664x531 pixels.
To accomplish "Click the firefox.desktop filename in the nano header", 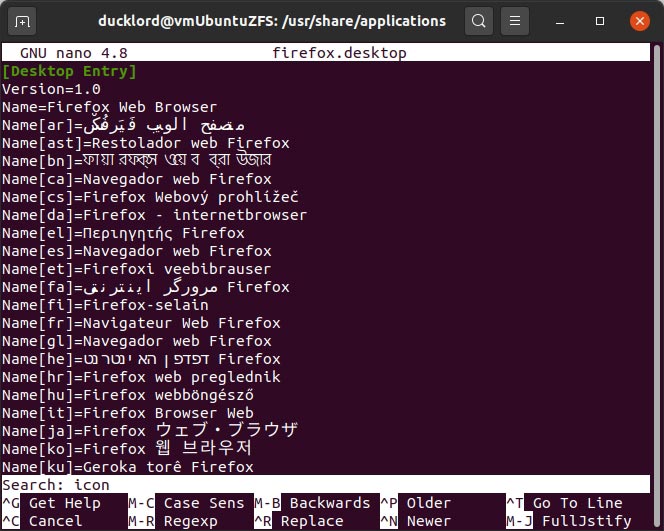I will [339, 53].
